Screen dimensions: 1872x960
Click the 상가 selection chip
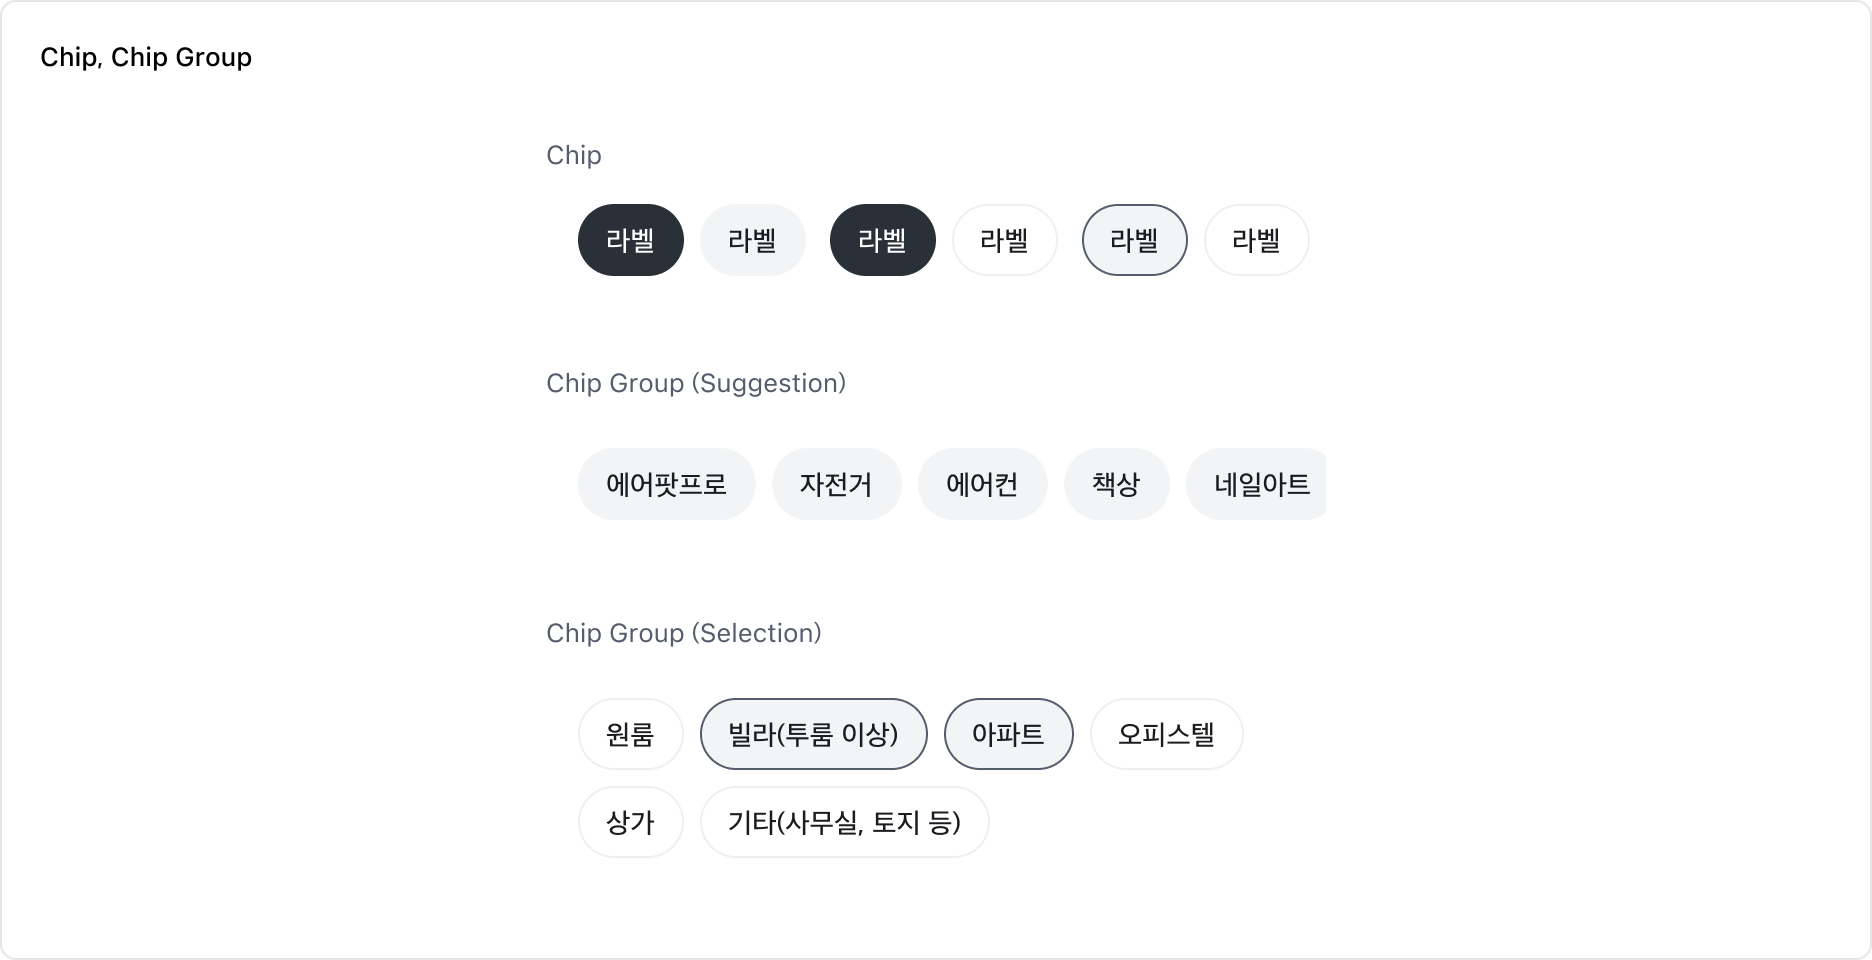tap(631, 822)
